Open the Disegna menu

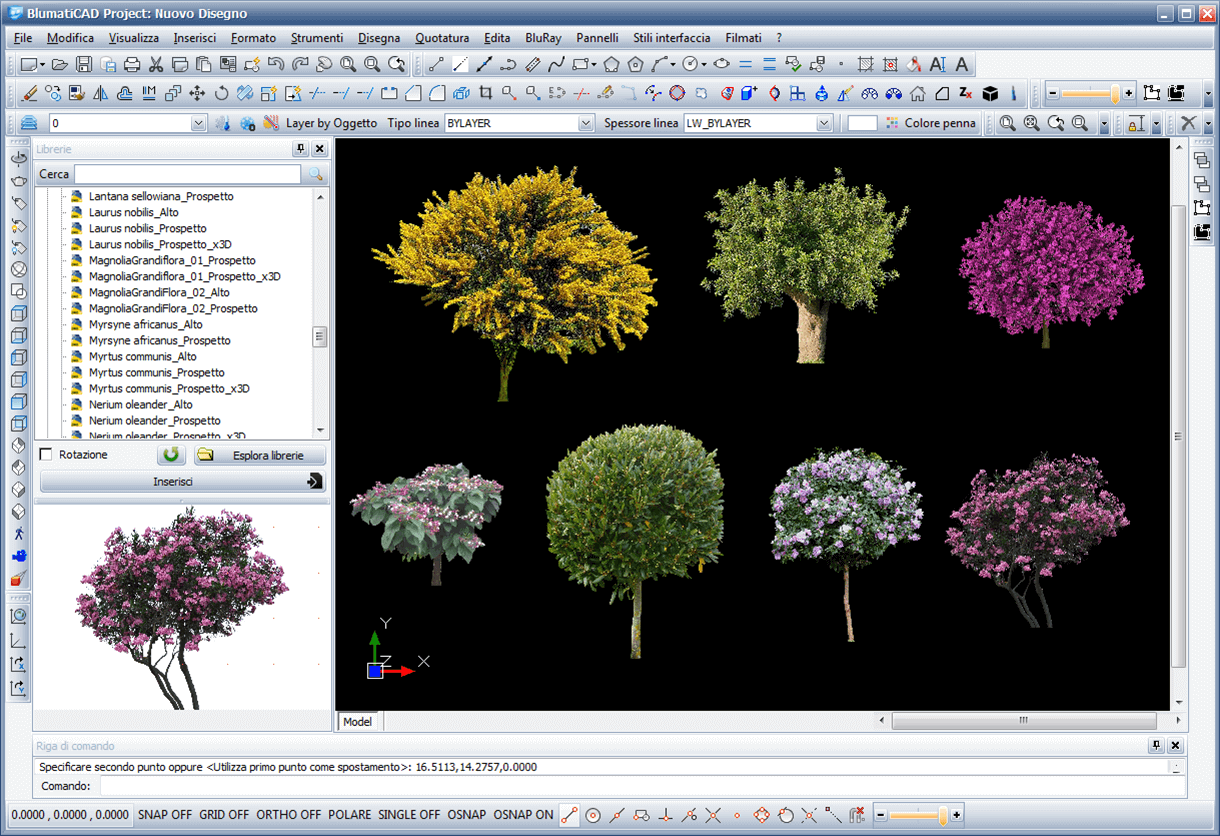click(x=379, y=38)
